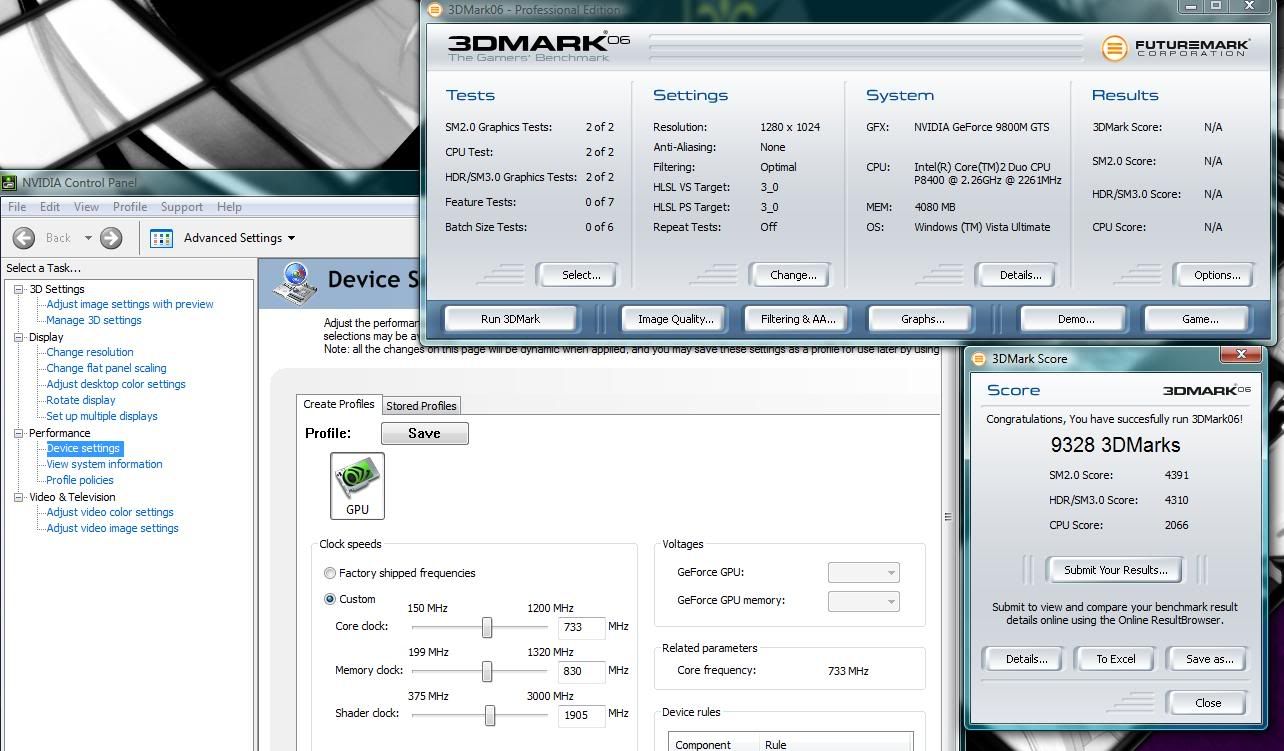Click the Back arrow in NVIDIA Control Panel
1284x751 pixels.
point(24,238)
